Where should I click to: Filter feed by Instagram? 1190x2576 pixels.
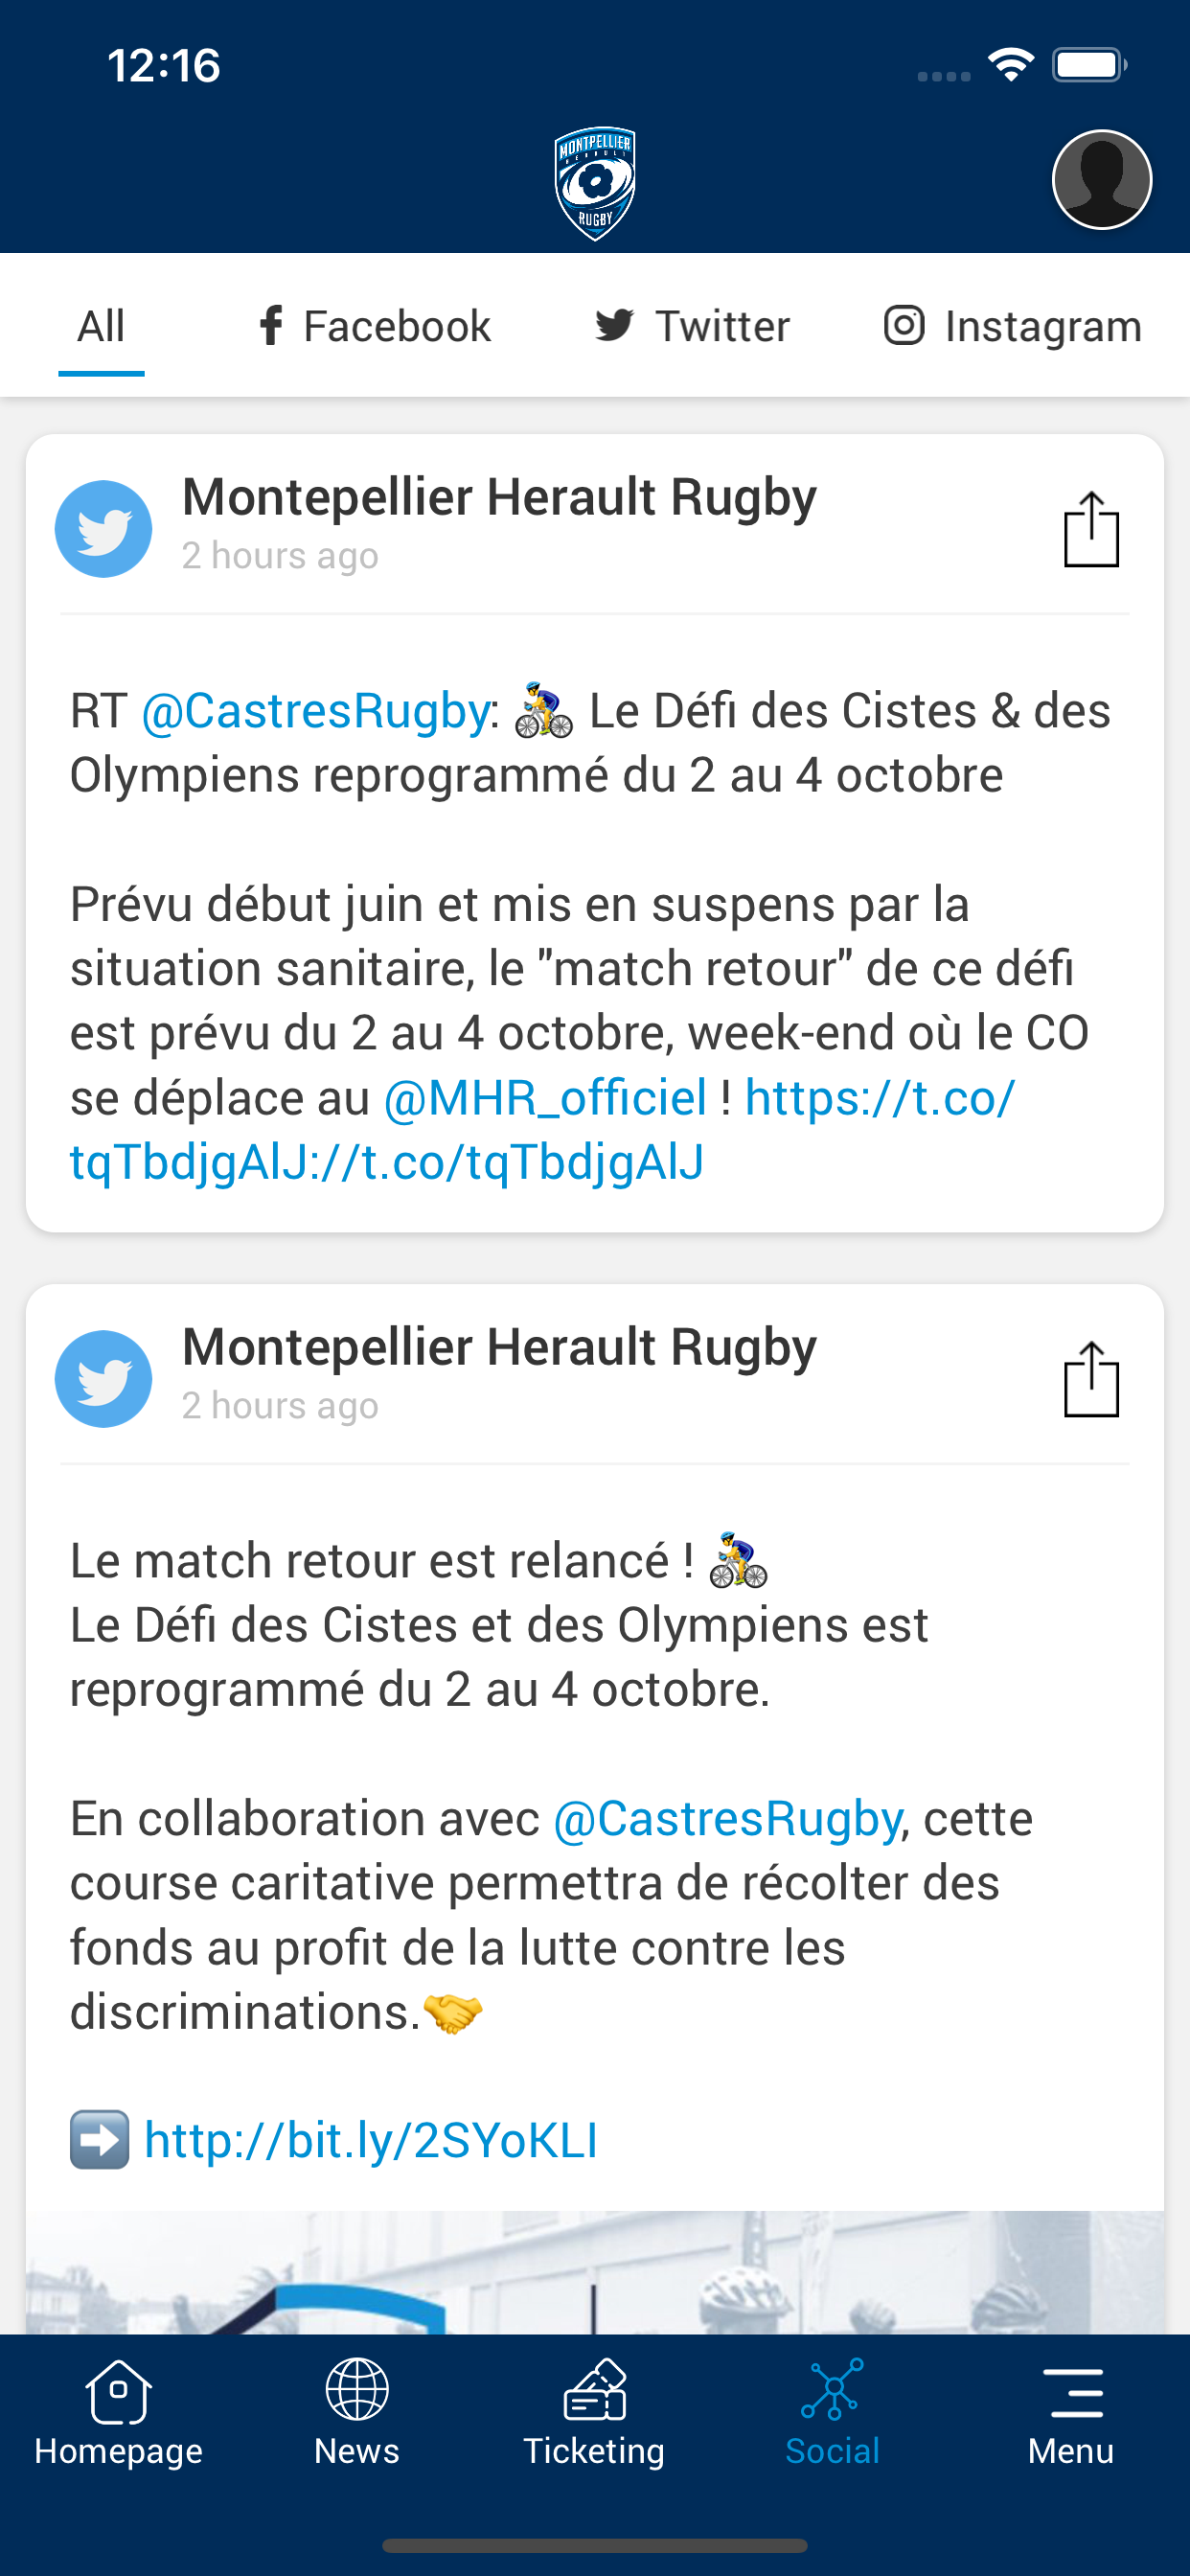click(1012, 327)
